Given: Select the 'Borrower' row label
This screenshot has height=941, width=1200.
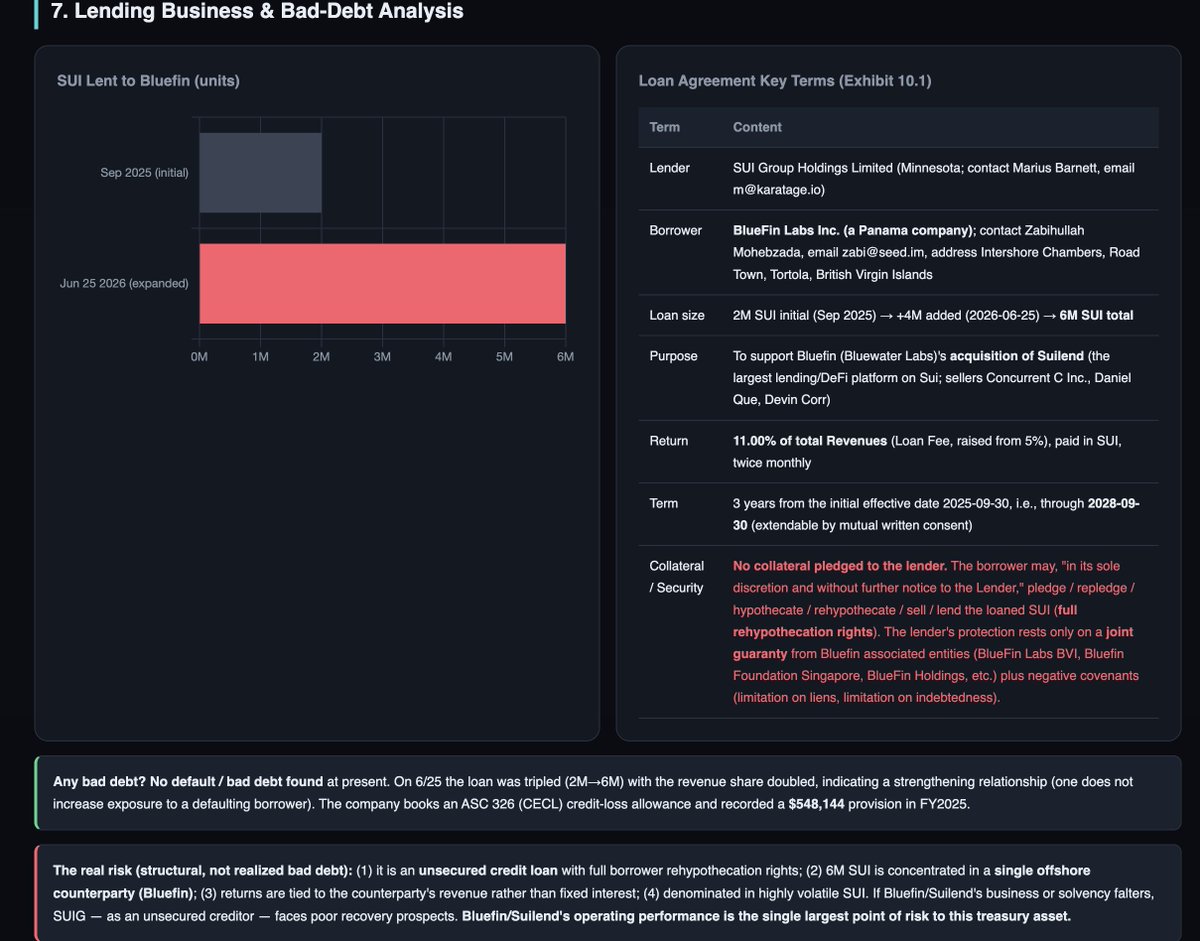Looking at the screenshot, I should click(x=677, y=230).
